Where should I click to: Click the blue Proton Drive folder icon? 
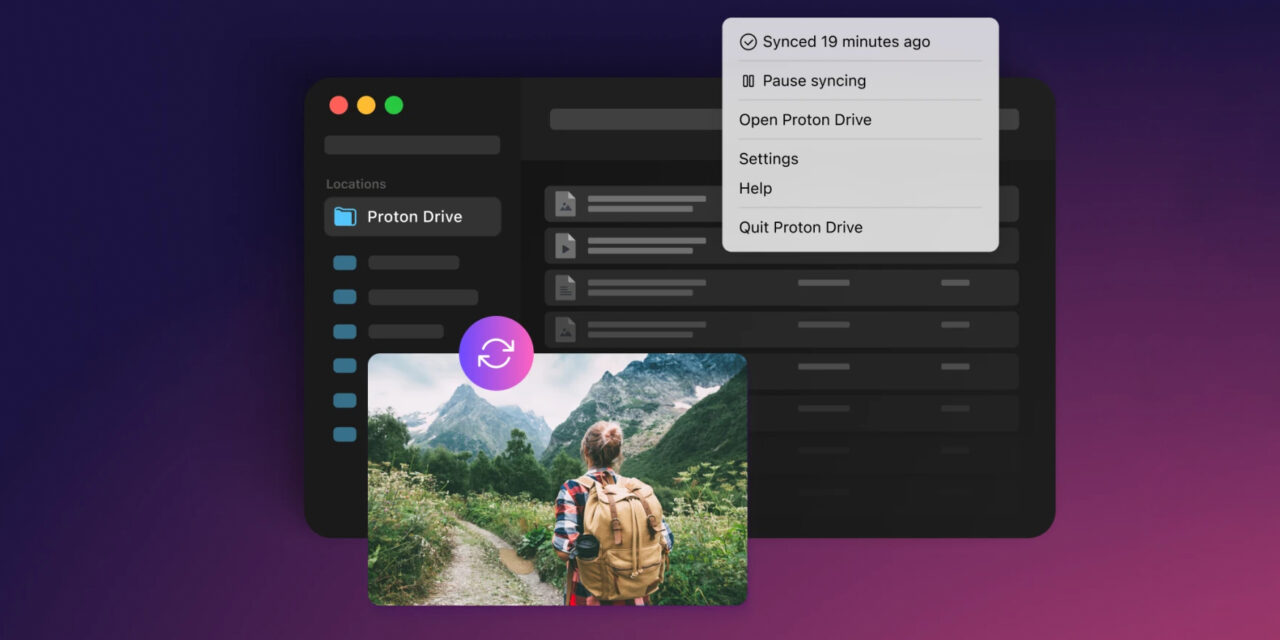tap(345, 217)
